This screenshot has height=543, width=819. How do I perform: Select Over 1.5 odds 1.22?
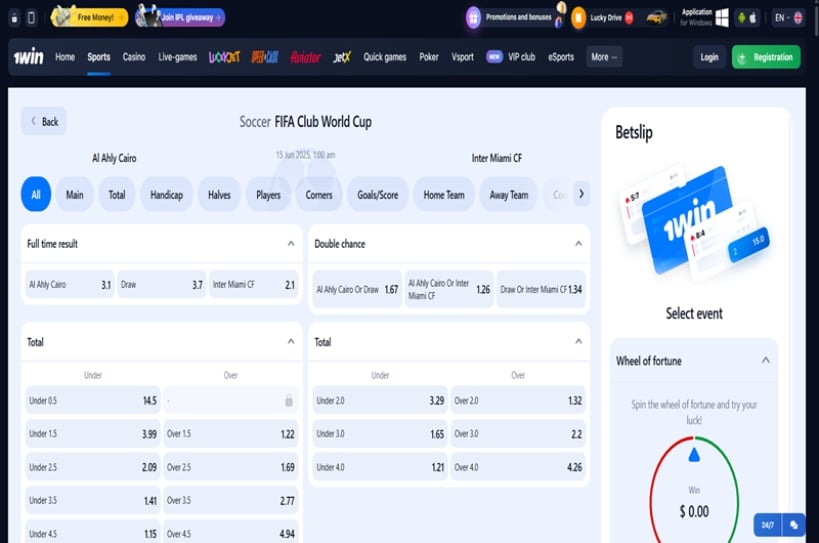230,434
